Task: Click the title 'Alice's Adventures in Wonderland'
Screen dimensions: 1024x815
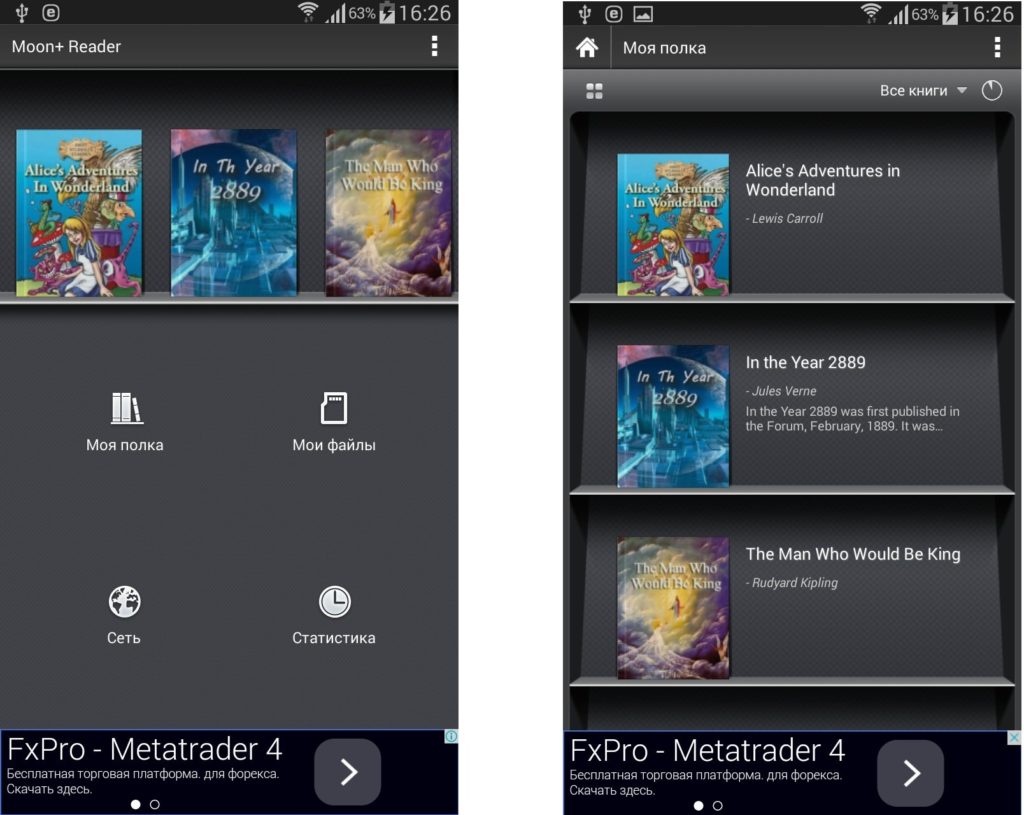Action: [823, 180]
